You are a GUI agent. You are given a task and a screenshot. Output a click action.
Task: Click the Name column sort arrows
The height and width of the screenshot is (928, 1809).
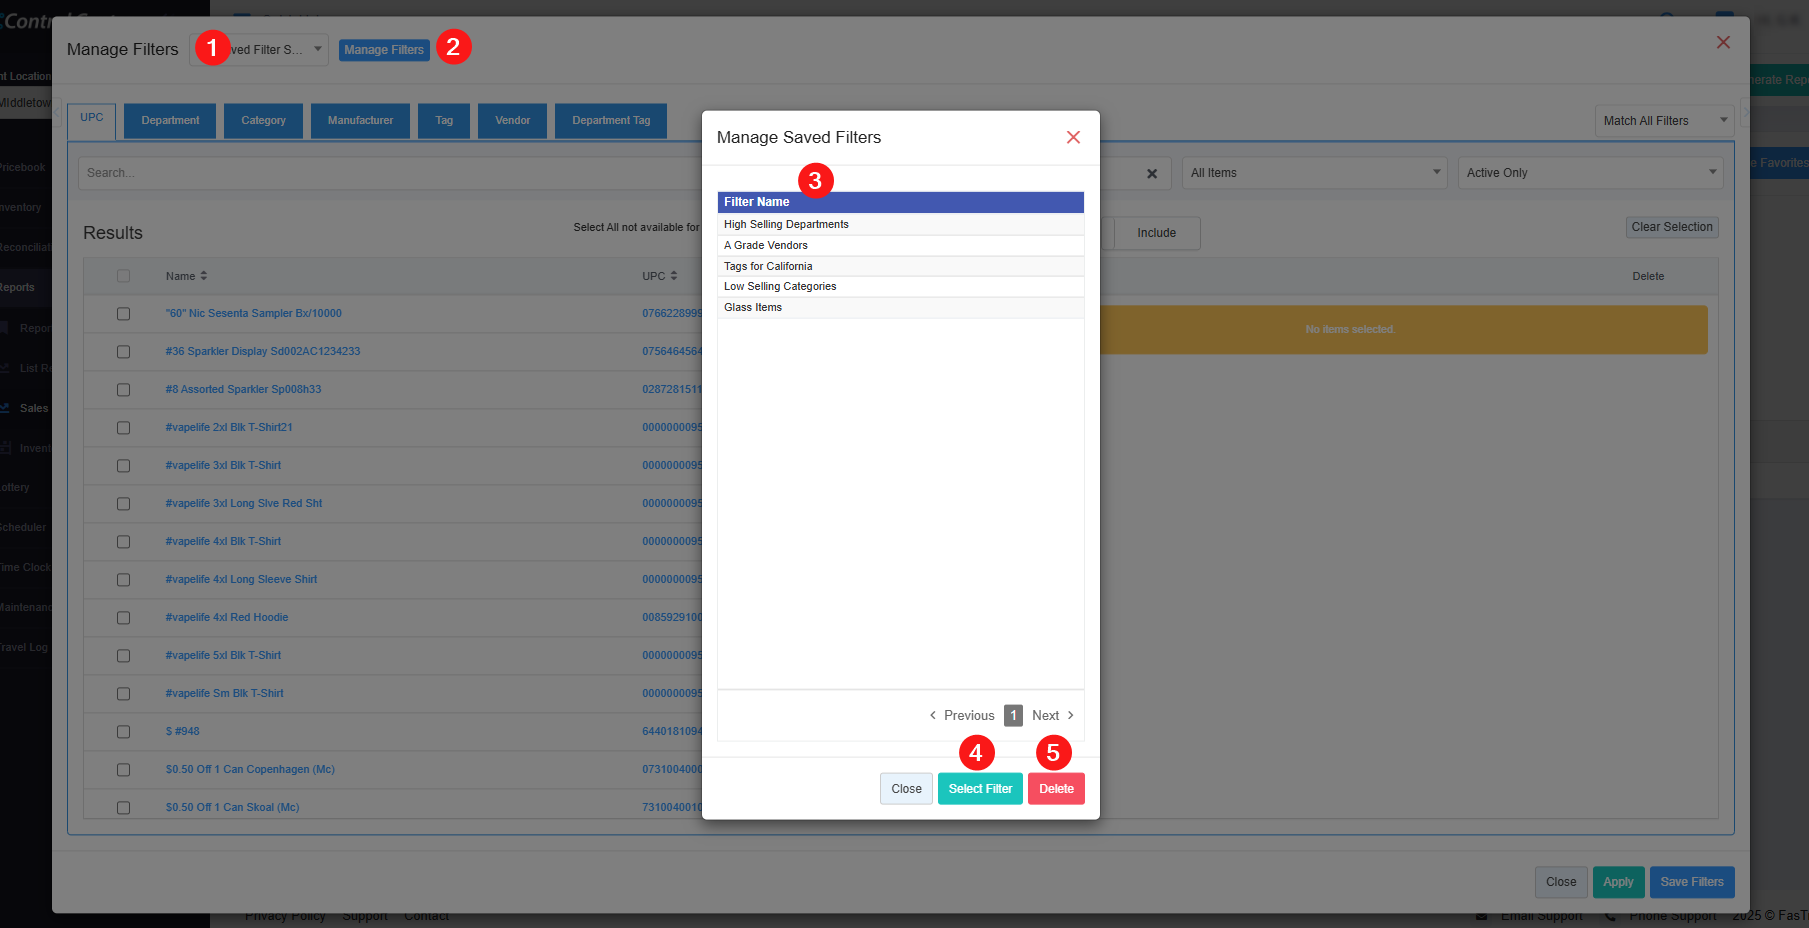click(x=204, y=276)
